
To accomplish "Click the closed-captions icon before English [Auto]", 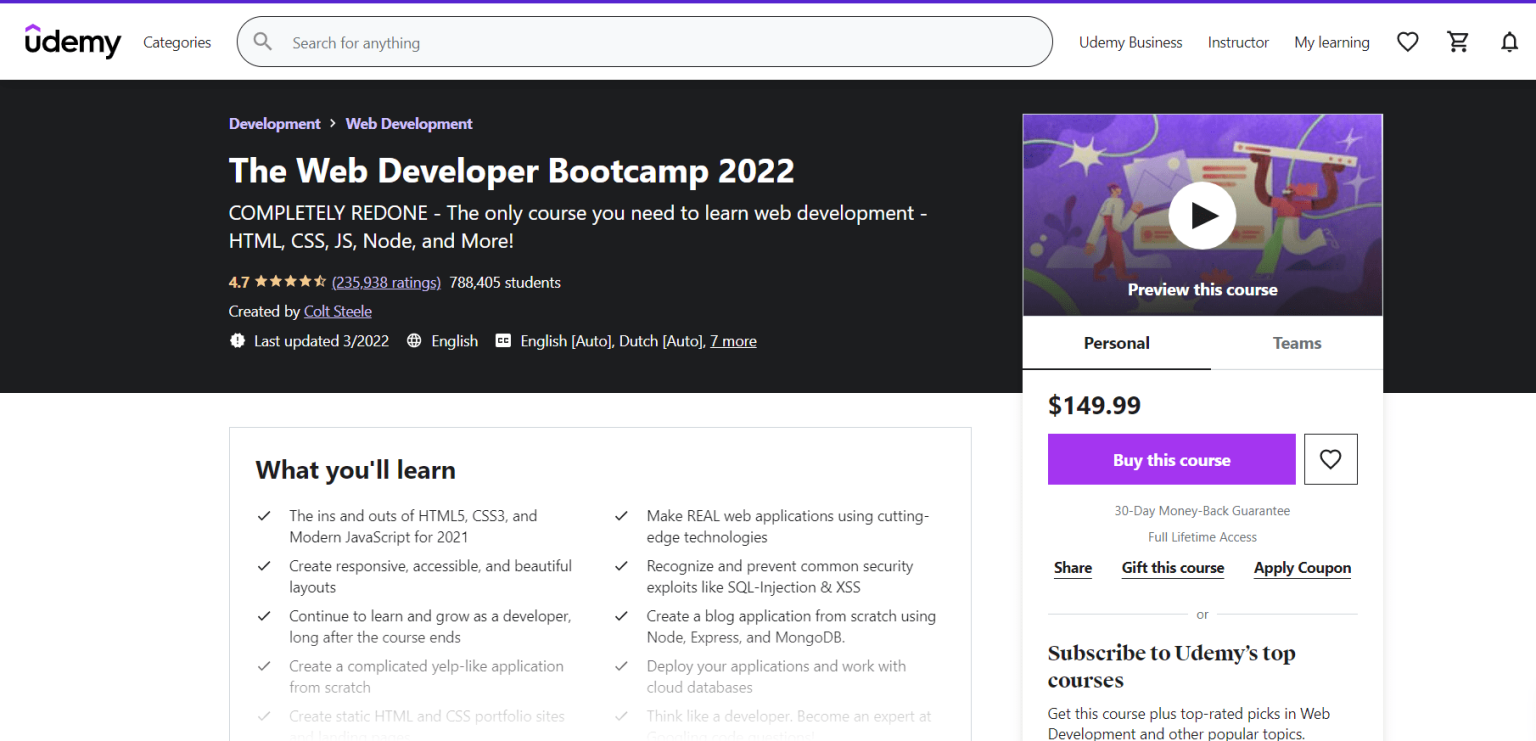I will (503, 340).
